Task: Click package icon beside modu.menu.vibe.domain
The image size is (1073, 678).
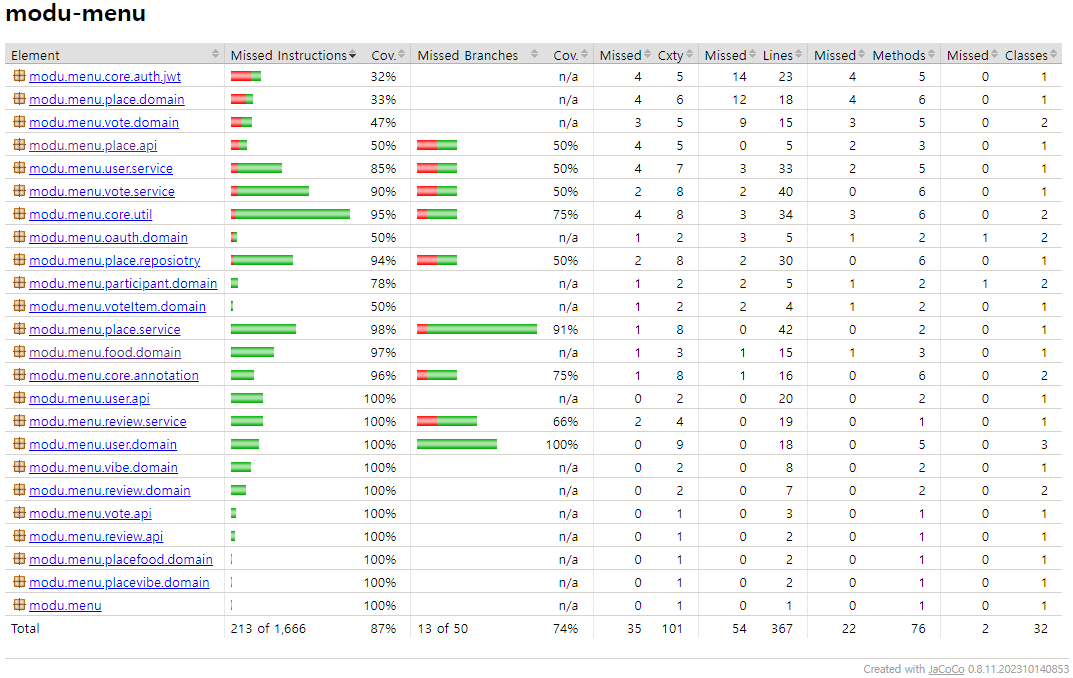Action: coord(19,467)
